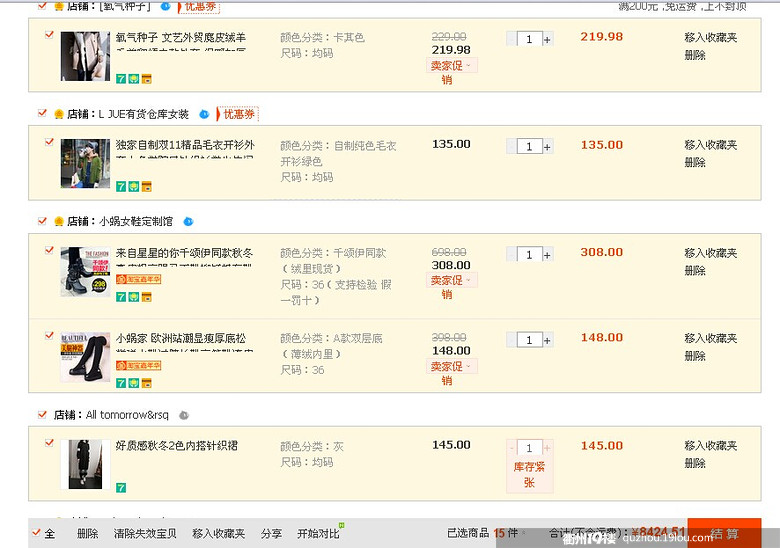Click 淘宝嘉年华 badge under 小蜗家 欧洲站 boots
Screen dimensions: 780x548
click(x=138, y=365)
